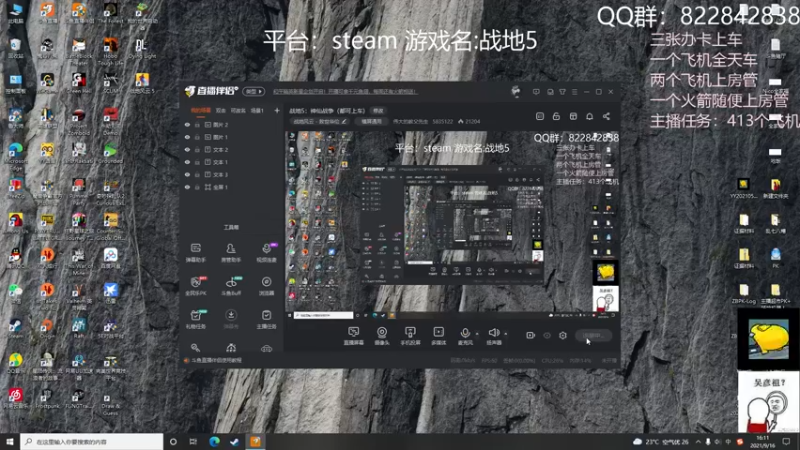This screenshot has width=800, height=450.
Task: Toggle the preview eye beside settings gear
Action: coord(547,335)
